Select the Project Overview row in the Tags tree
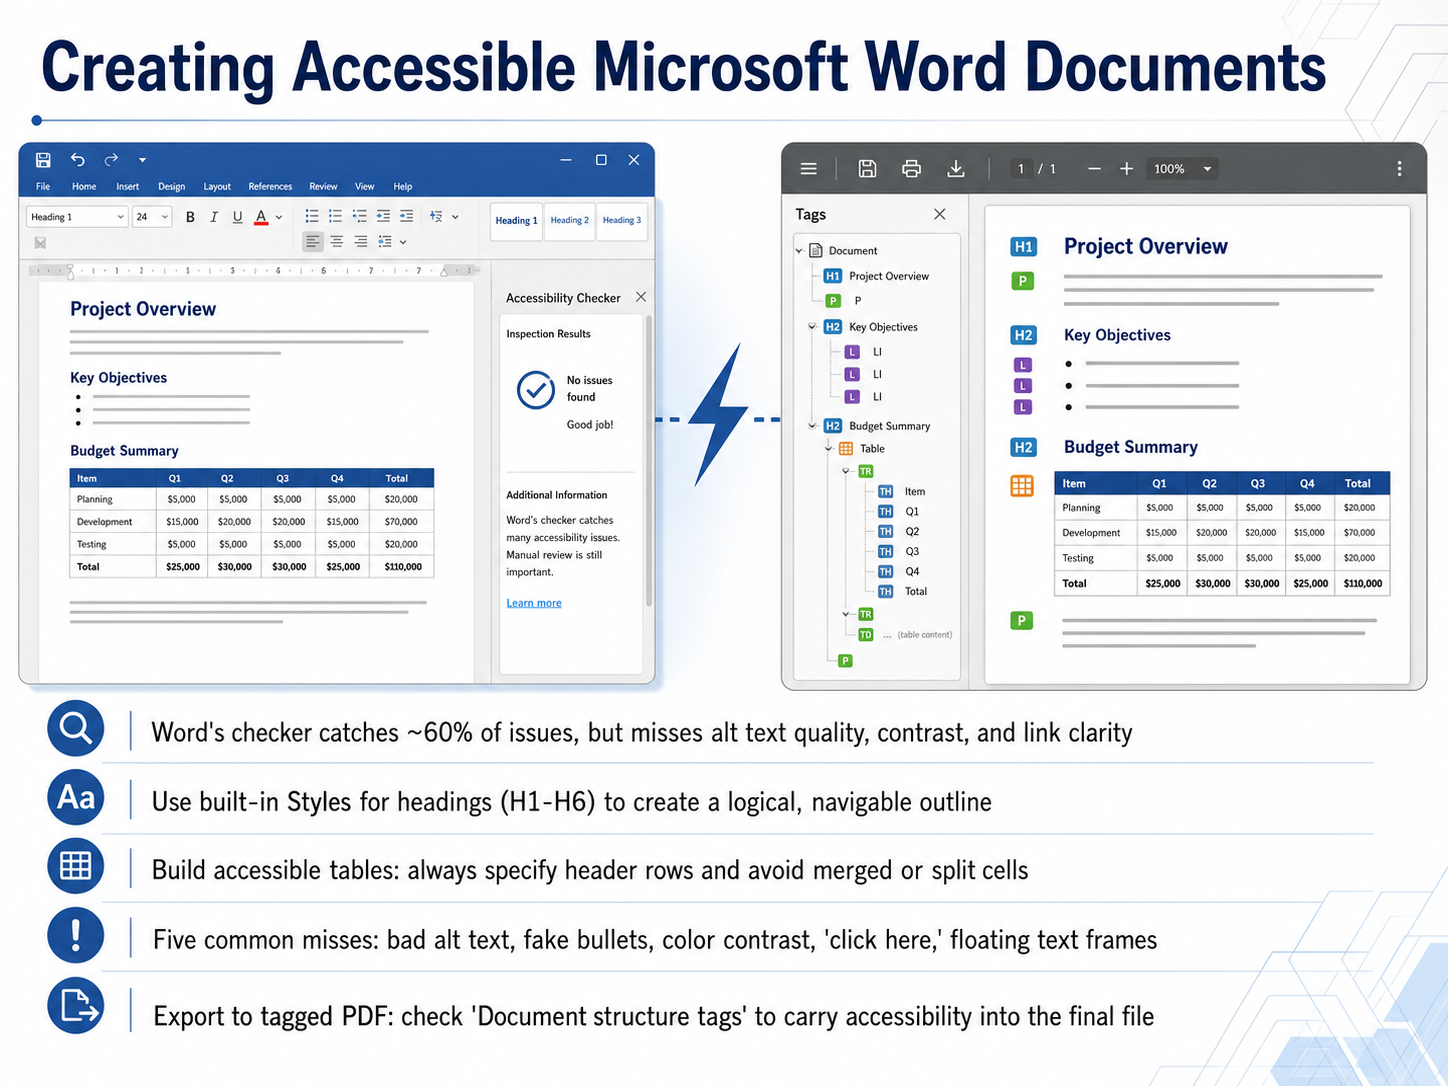Screen dimensions: 1448x1086 [x=877, y=276]
